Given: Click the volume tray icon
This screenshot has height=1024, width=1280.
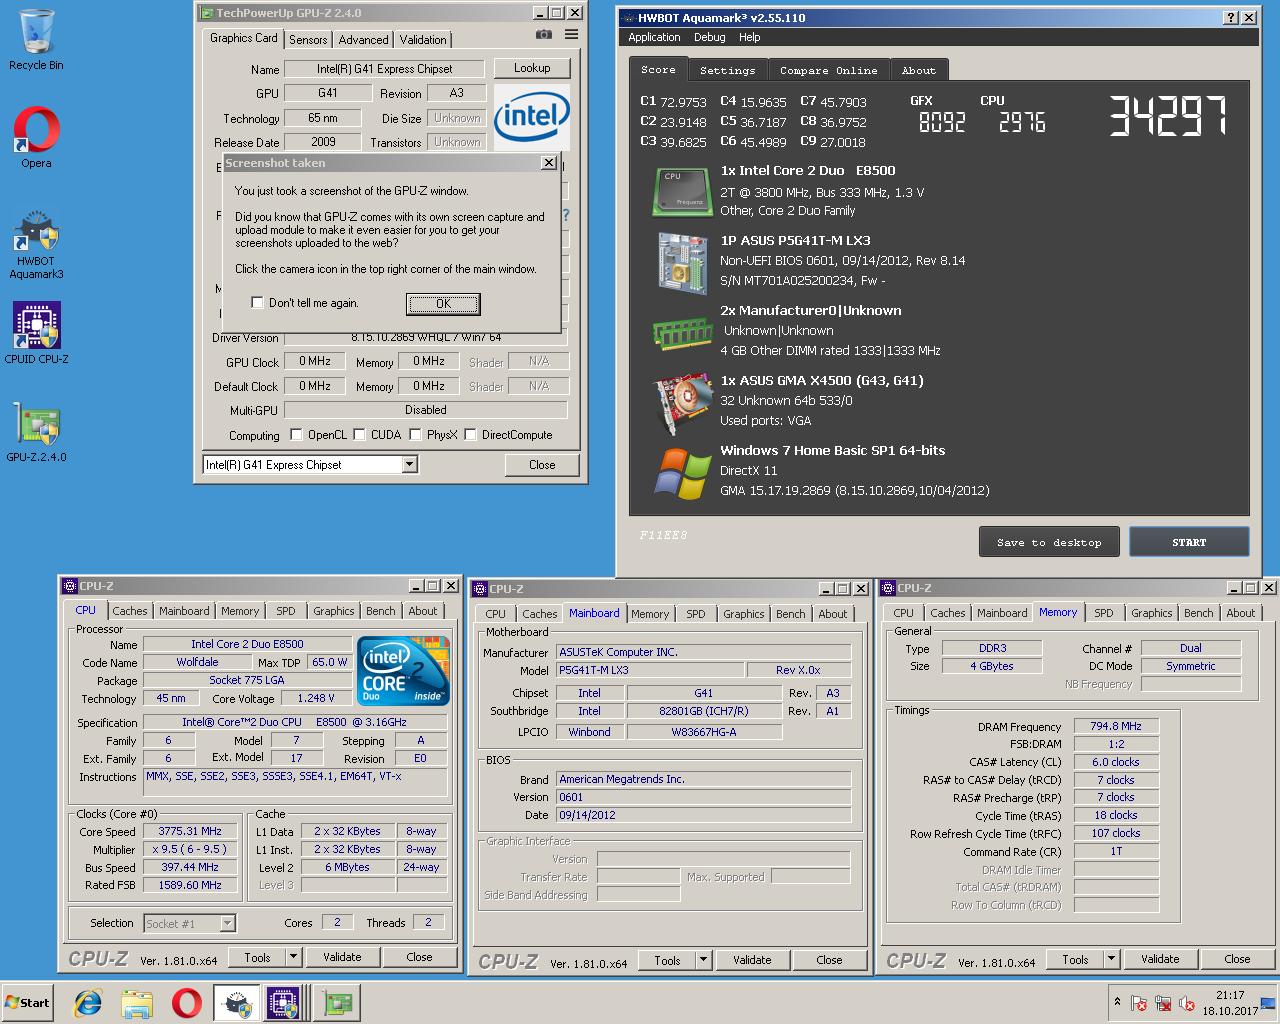Looking at the screenshot, I should click(1187, 1003).
